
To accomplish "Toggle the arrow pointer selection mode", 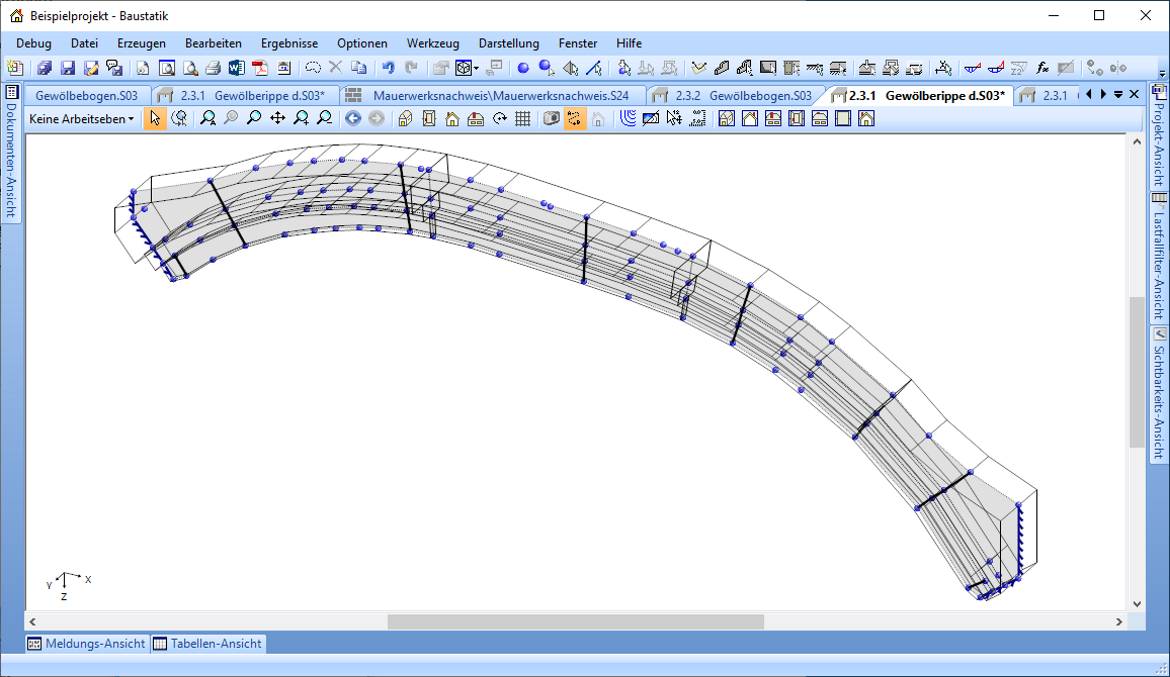I will click(154, 119).
